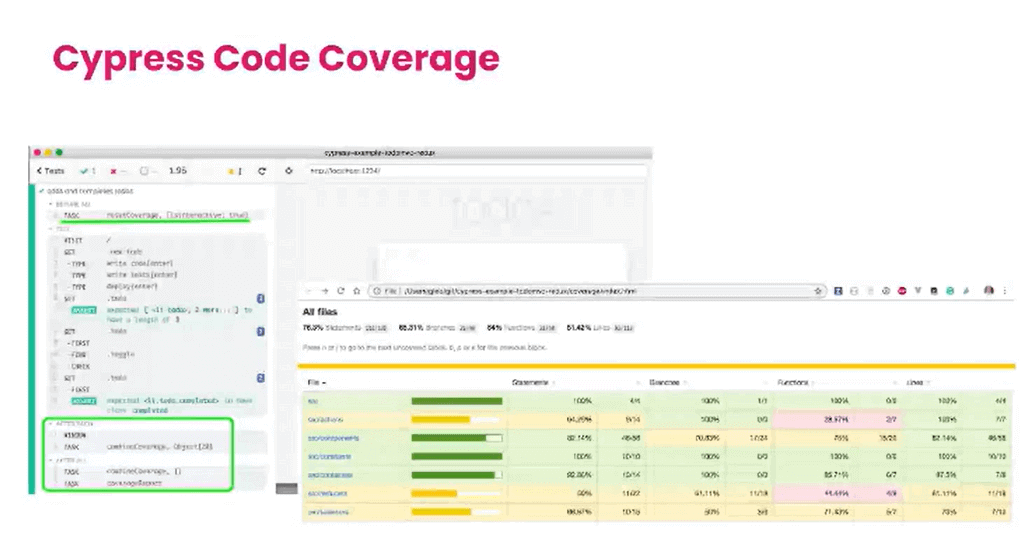Sort coverage table by Lines column
This screenshot has width=1030, height=547.
(x=919, y=382)
